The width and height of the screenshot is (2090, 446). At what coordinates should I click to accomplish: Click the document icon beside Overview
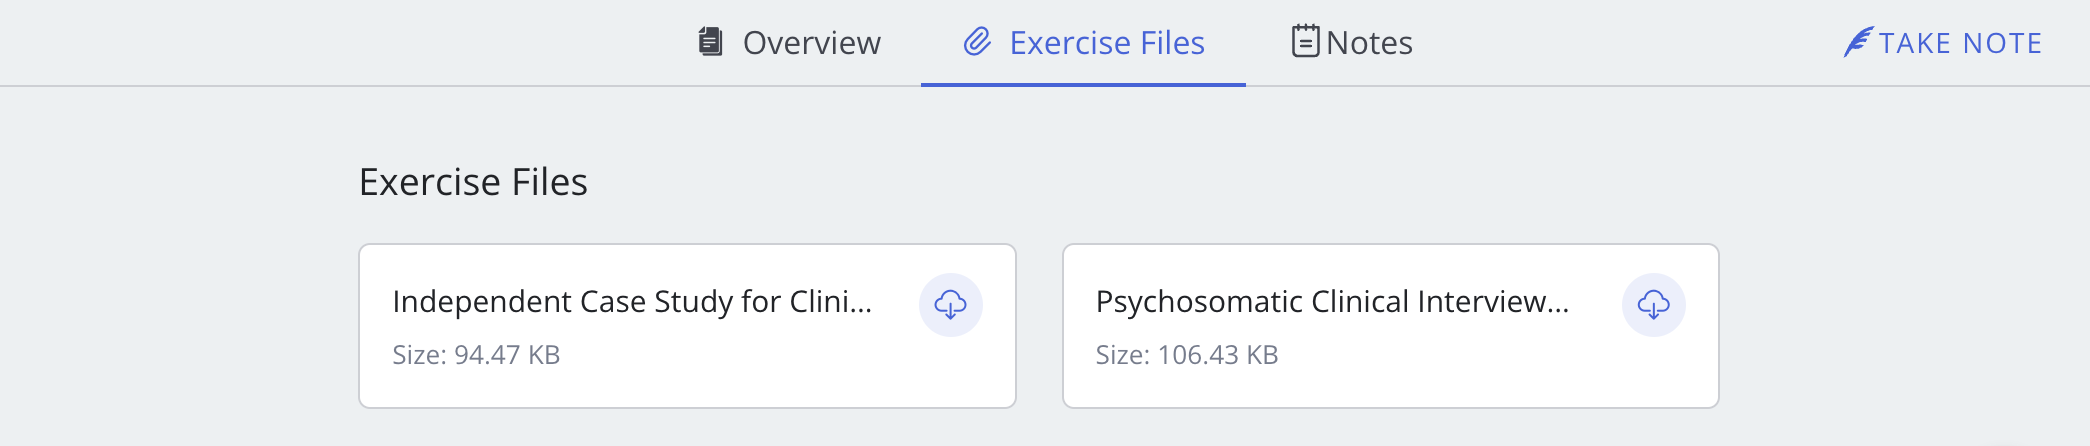pyautogui.click(x=710, y=42)
